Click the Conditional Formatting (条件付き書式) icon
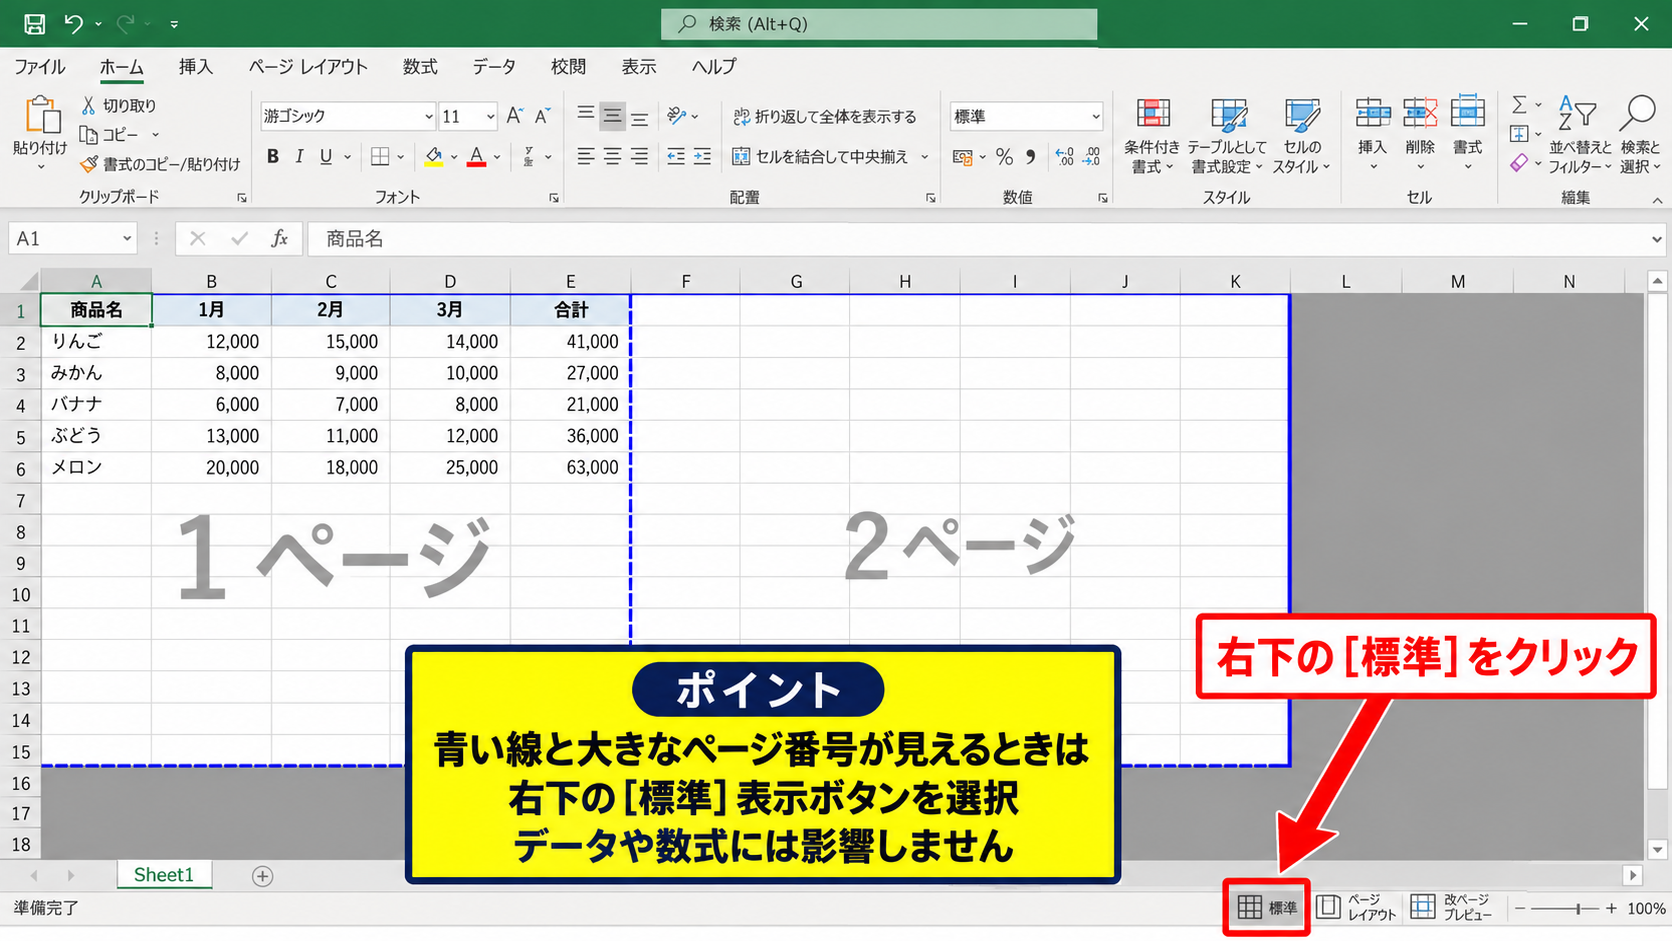This screenshot has height=941, width=1672. tap(1152, 114)
